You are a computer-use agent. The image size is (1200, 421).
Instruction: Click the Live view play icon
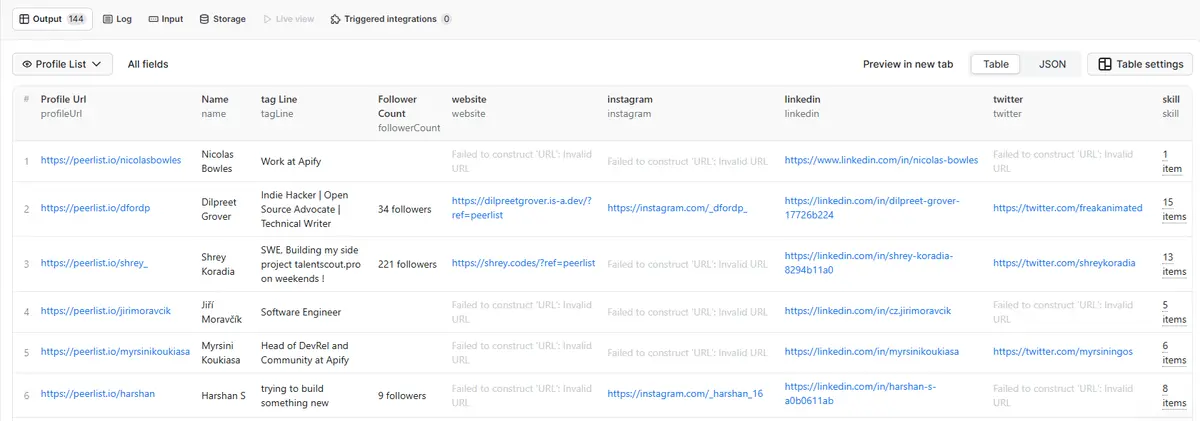click(266, 19)
